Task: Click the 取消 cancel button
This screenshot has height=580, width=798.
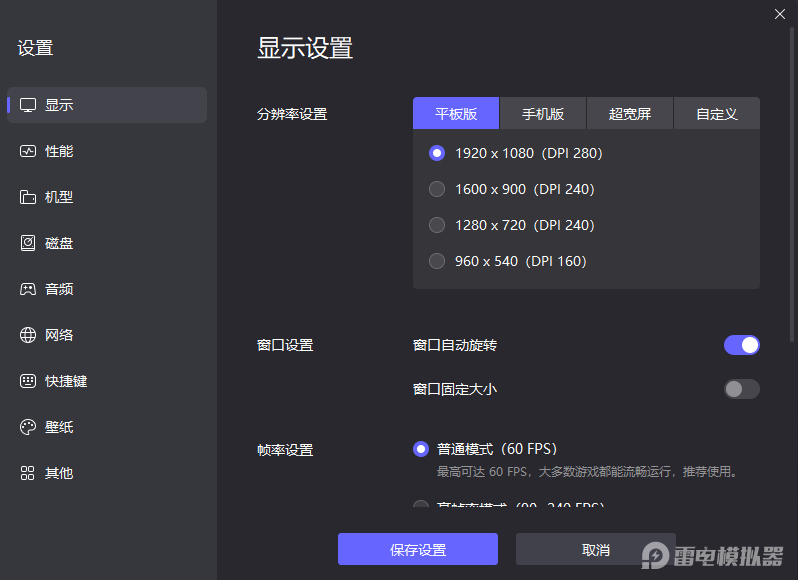Action: pos(595,549)
